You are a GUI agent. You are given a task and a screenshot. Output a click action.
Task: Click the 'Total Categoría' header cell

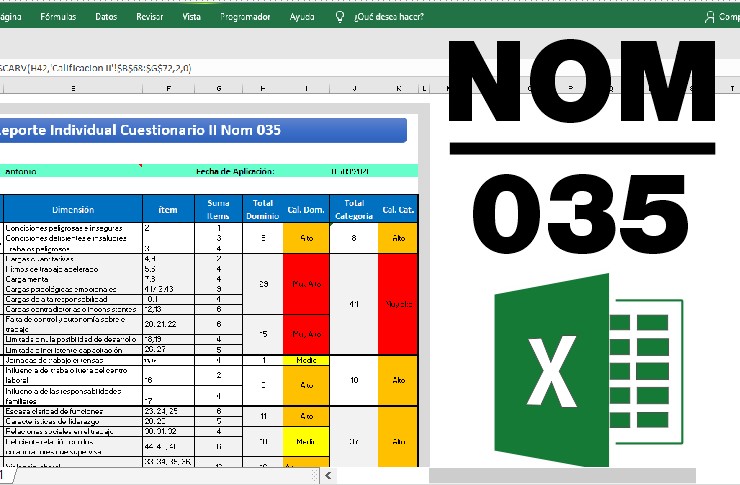pos(354,209)
